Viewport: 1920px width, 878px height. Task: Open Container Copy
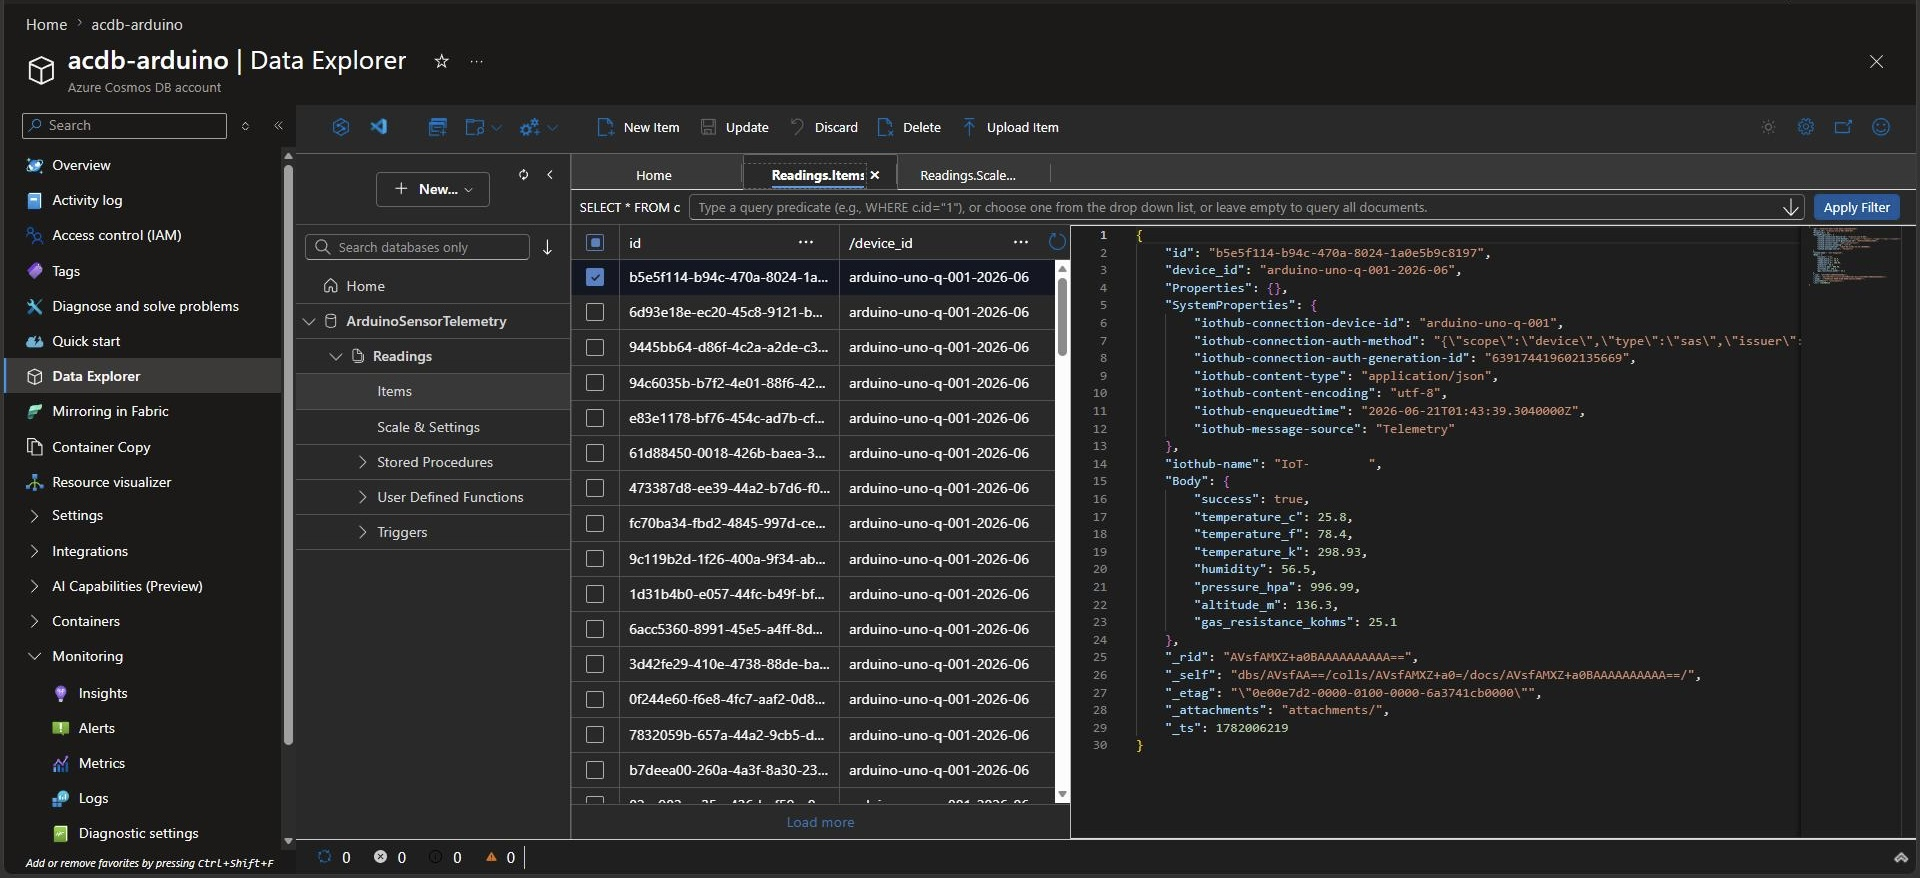101,447
